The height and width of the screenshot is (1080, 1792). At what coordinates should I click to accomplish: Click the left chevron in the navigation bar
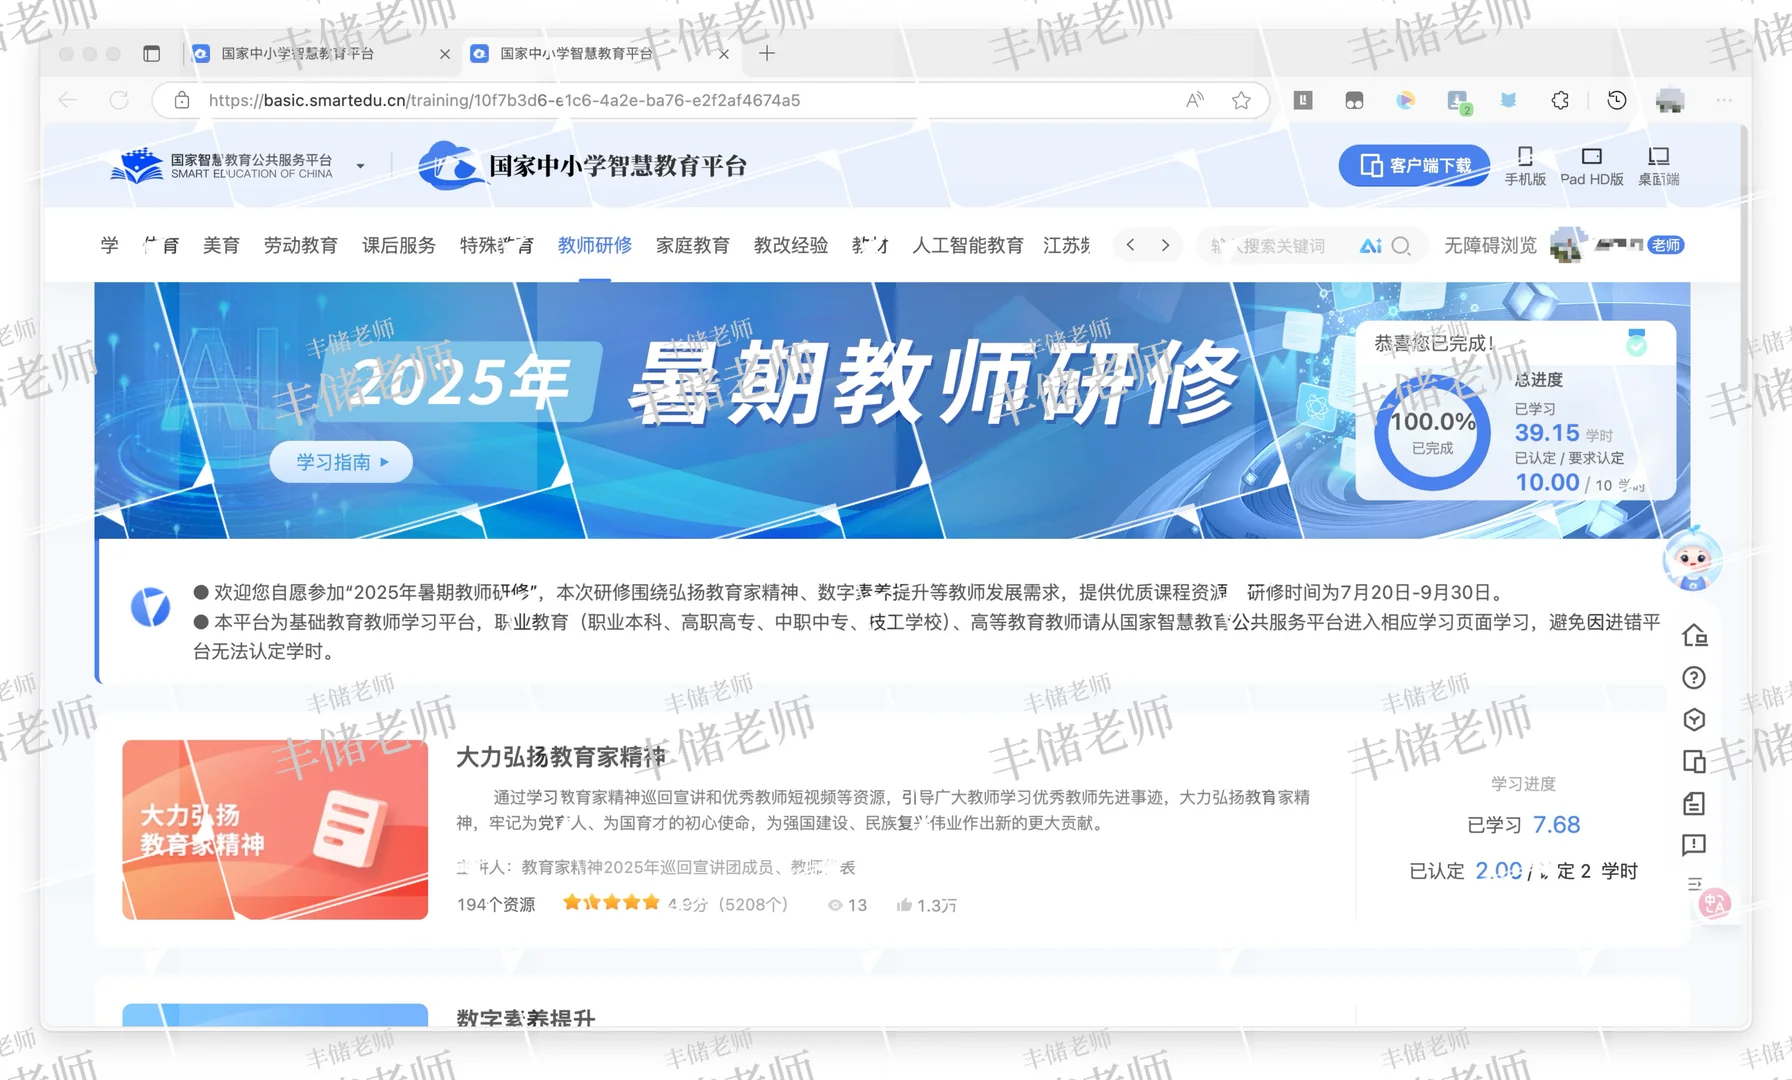(1130, 245)
